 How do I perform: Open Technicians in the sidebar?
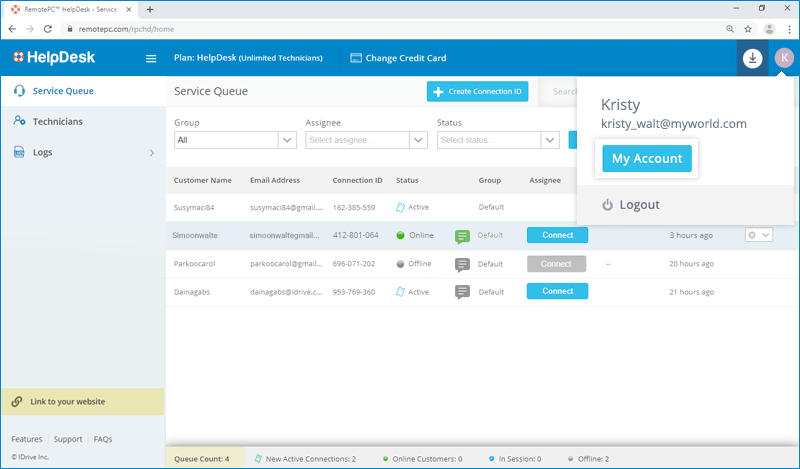tap(57, 121)
